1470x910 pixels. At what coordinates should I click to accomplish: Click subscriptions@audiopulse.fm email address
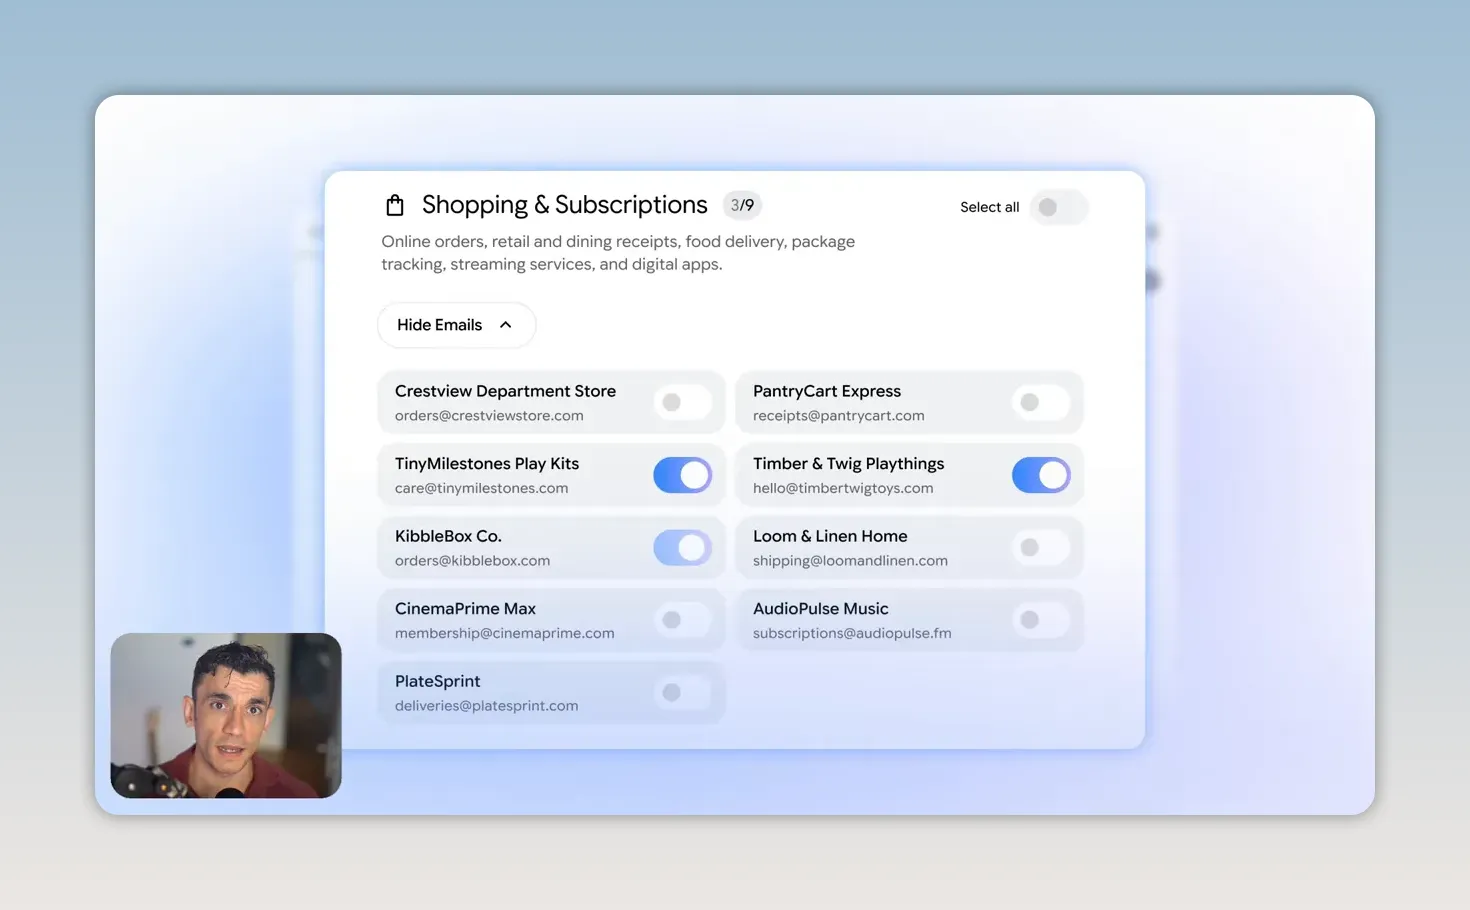[852, 633]
